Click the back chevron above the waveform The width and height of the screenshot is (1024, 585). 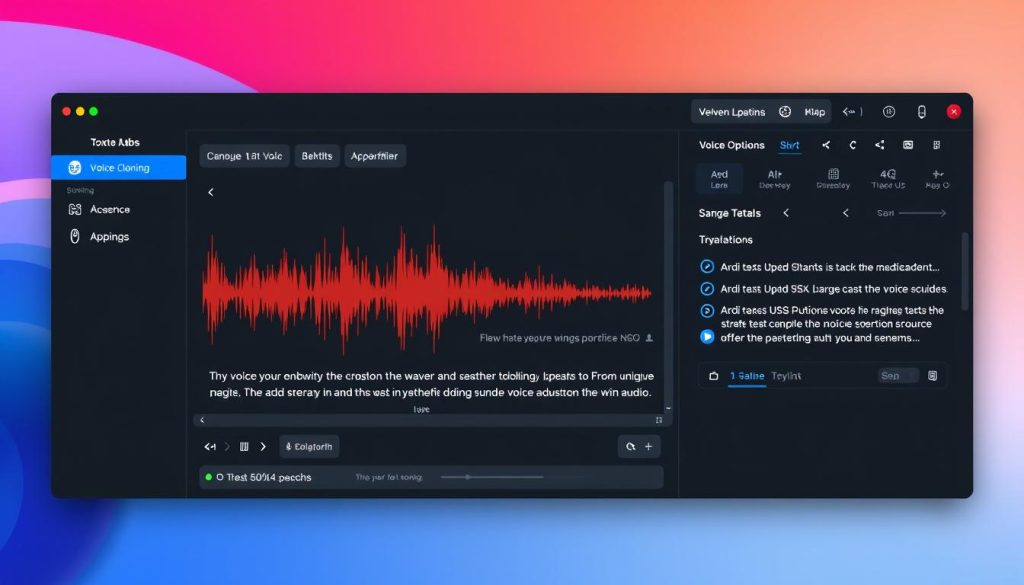click(211, 192)
